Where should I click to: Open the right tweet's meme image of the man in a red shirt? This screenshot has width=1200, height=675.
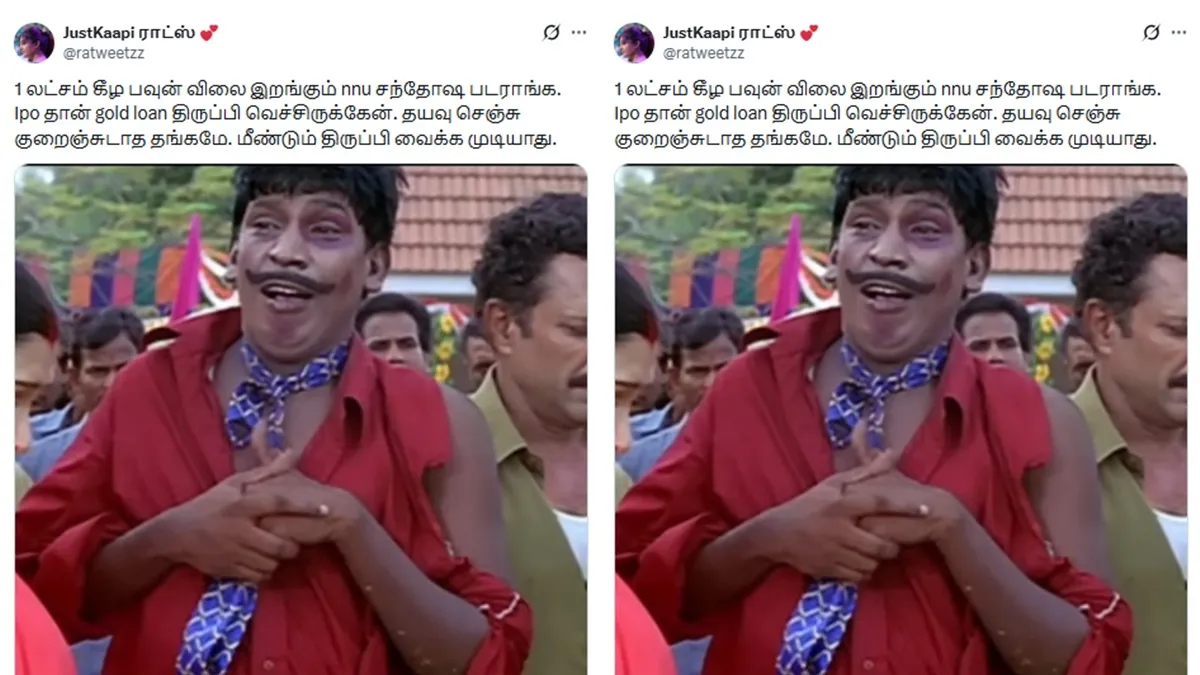pyautogui.click(x=900, y=420)
